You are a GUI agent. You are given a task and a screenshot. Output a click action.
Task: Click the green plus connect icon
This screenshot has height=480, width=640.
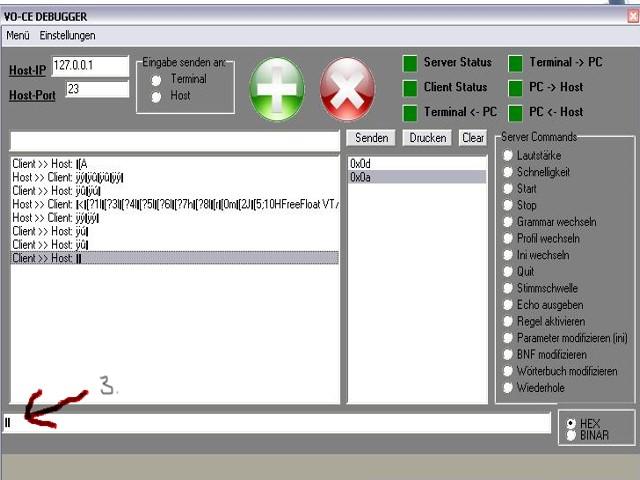pos(277,89)
